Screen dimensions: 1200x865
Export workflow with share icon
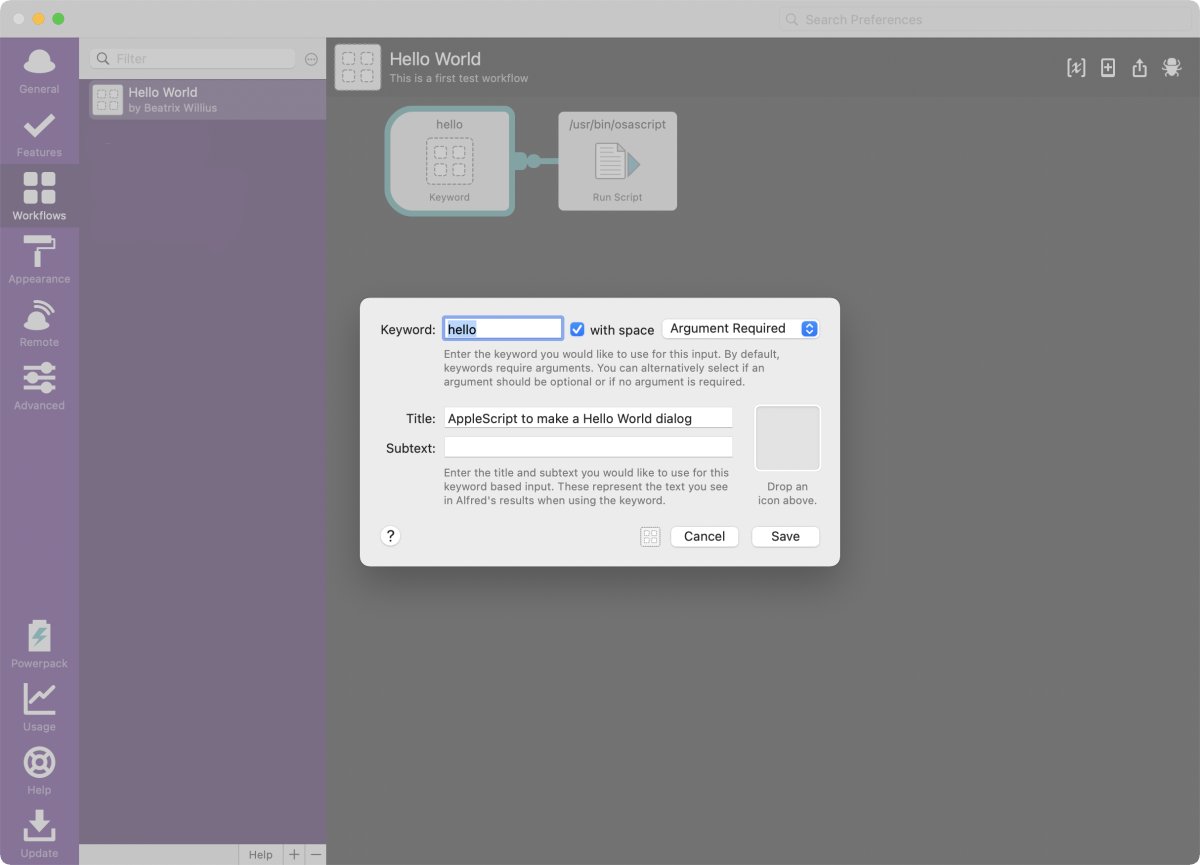[1140, 67]
